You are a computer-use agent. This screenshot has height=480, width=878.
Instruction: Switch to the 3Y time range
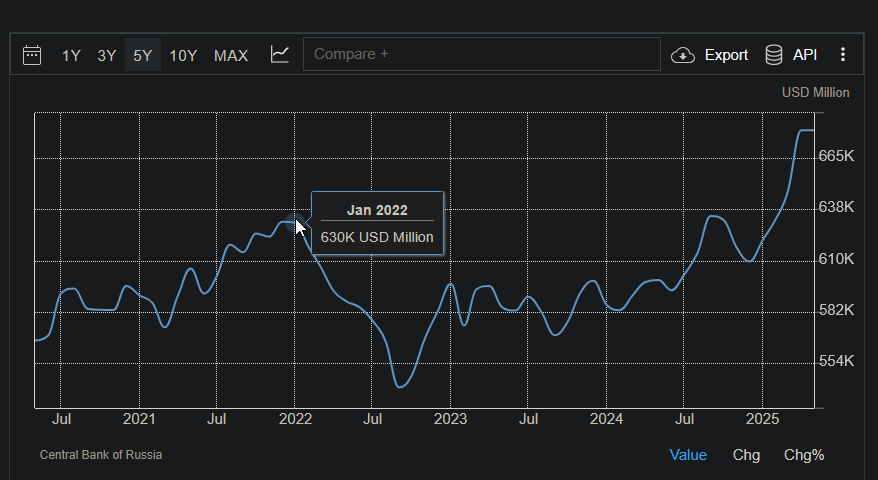click(107, 55)
